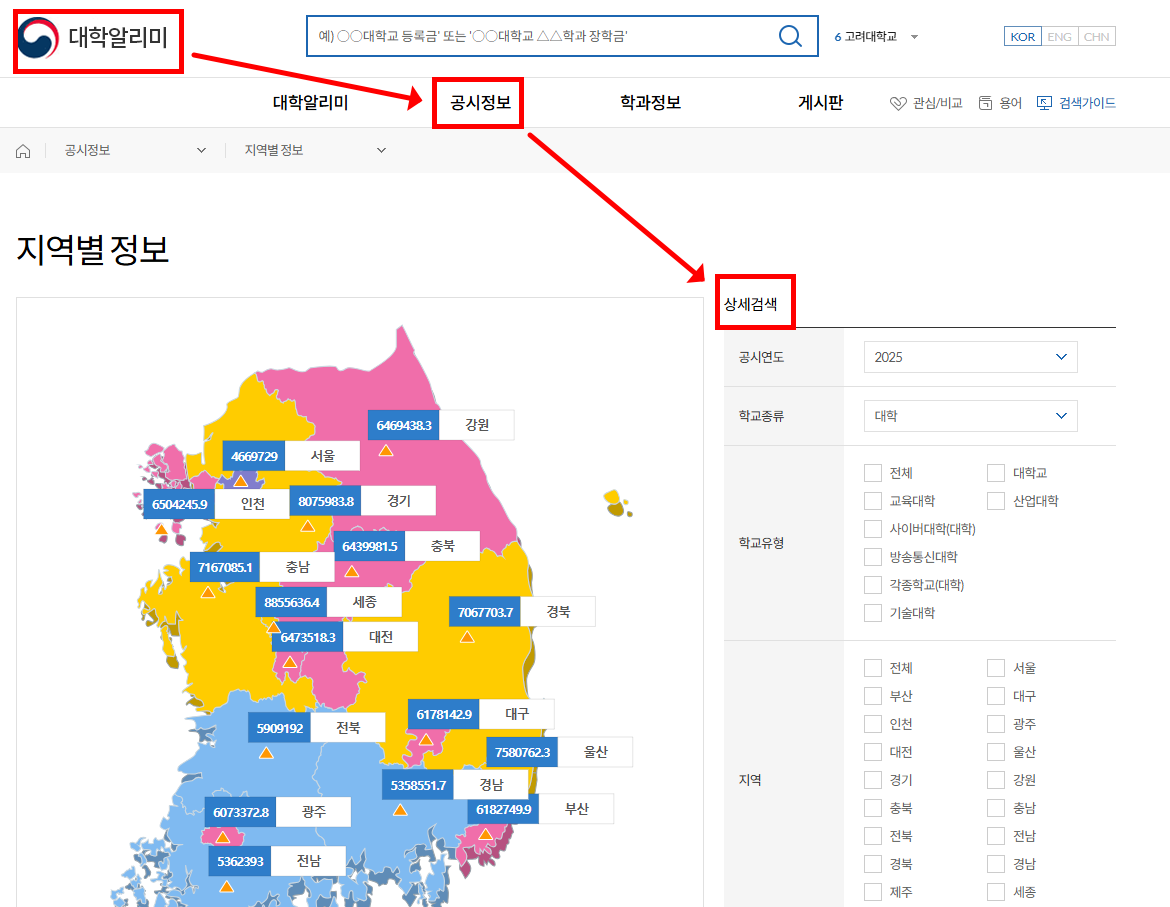Switch language to ENG
1170x907 pixels.
coord(1060,37)
